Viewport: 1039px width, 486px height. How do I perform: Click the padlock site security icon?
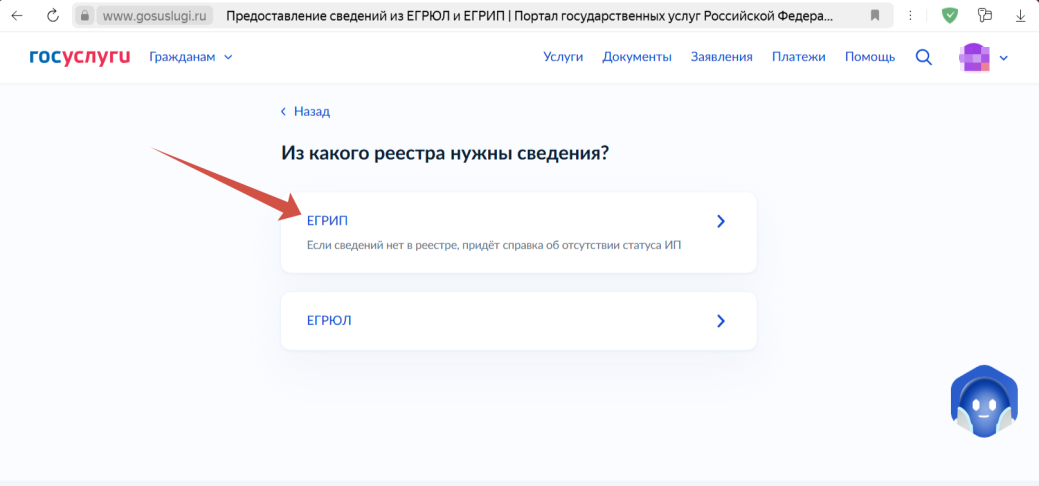[84, 16]
